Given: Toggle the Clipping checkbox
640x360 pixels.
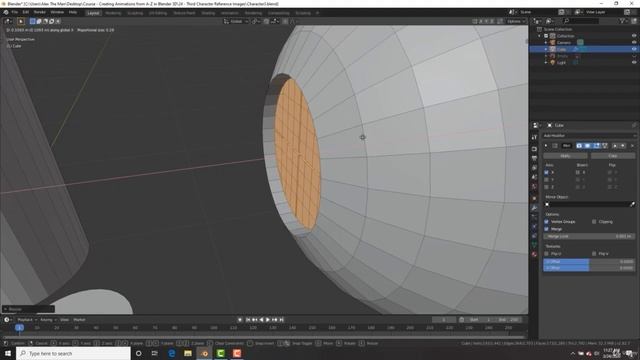Looking at the screenshot, I should coord(594,222).
